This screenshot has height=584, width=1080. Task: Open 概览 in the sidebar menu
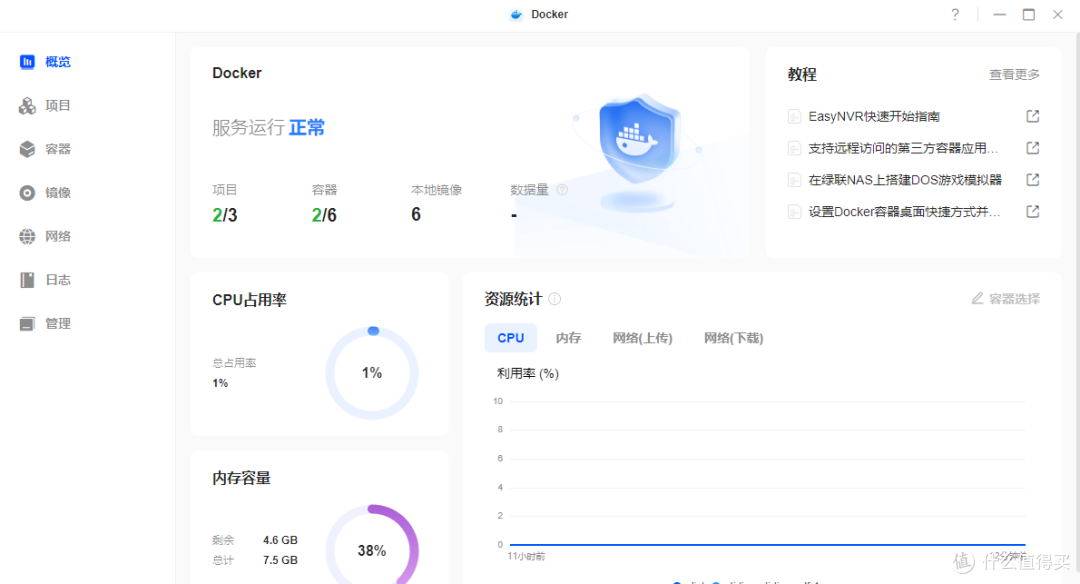click(58, 62)
